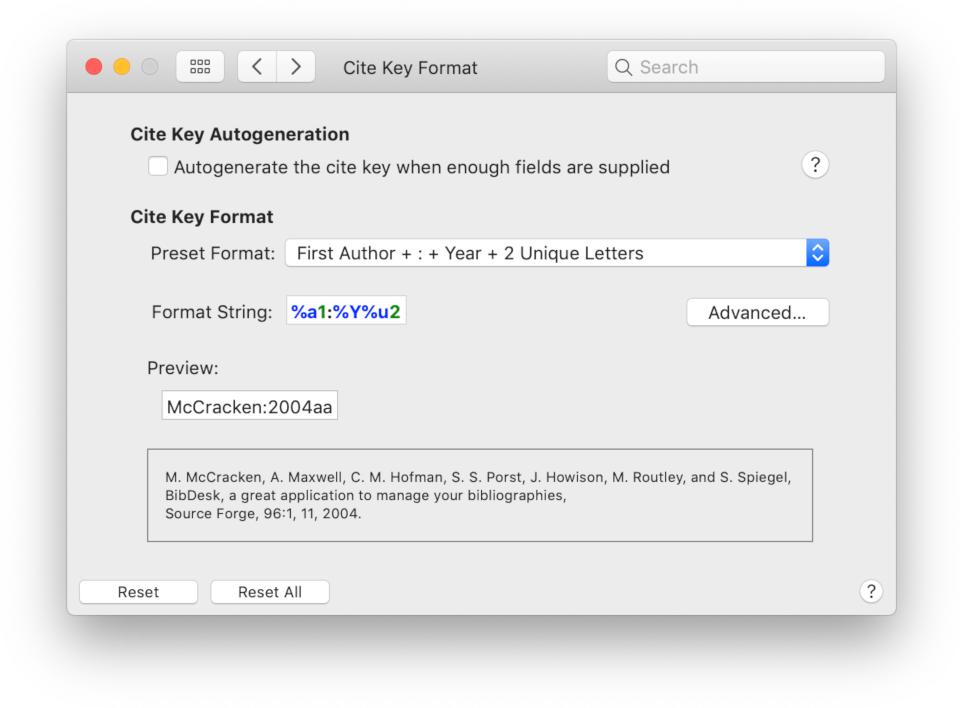Screen dimensions: 960x708
Task: Click the %u2 green token
Action: pyautogui.click(x=384, y=310)
